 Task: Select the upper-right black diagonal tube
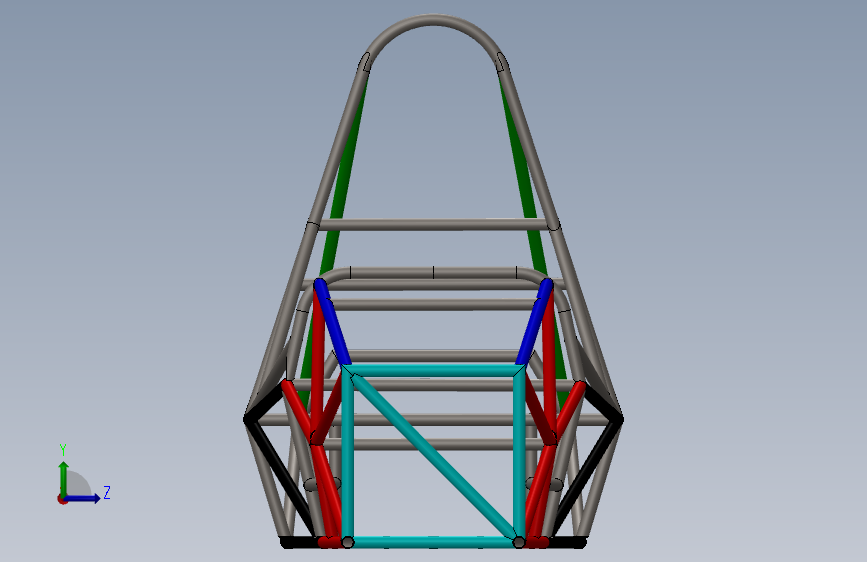(x=602, y=402)
